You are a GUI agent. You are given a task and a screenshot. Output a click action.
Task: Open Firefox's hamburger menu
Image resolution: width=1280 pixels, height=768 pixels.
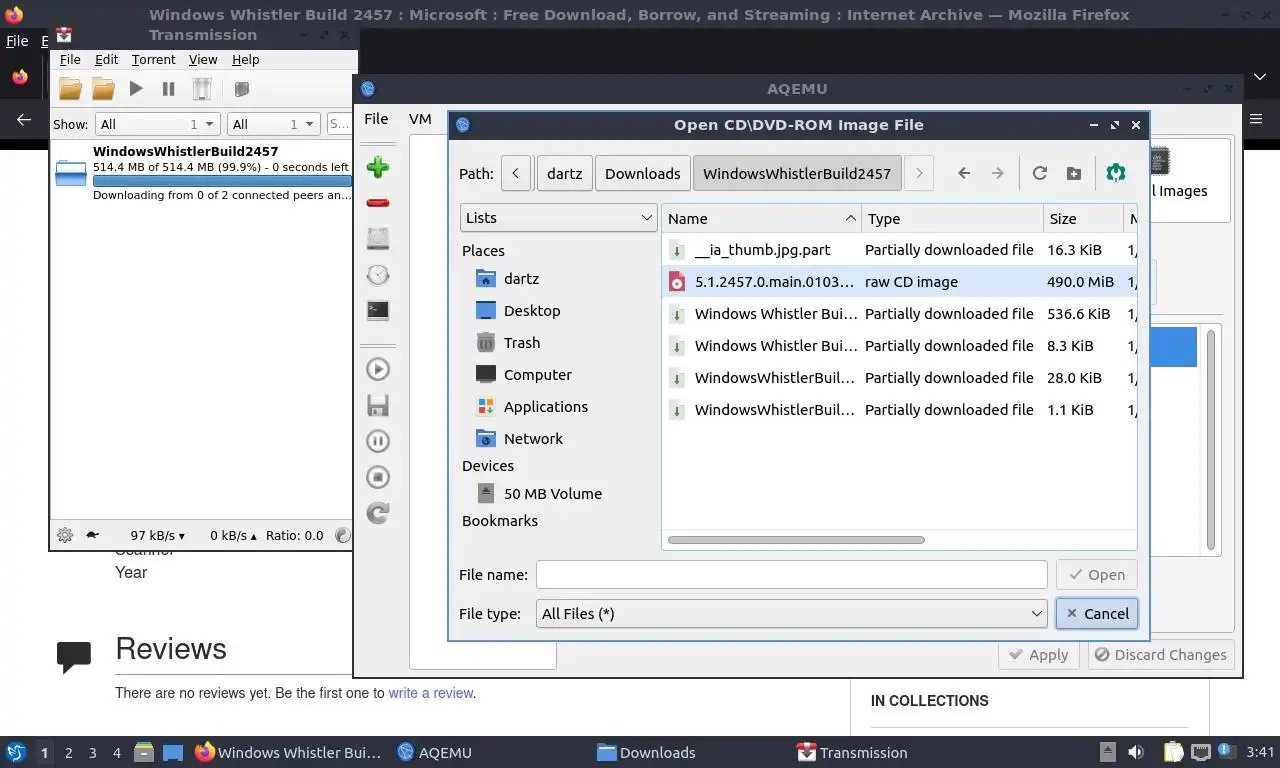tap(1257, 119)
